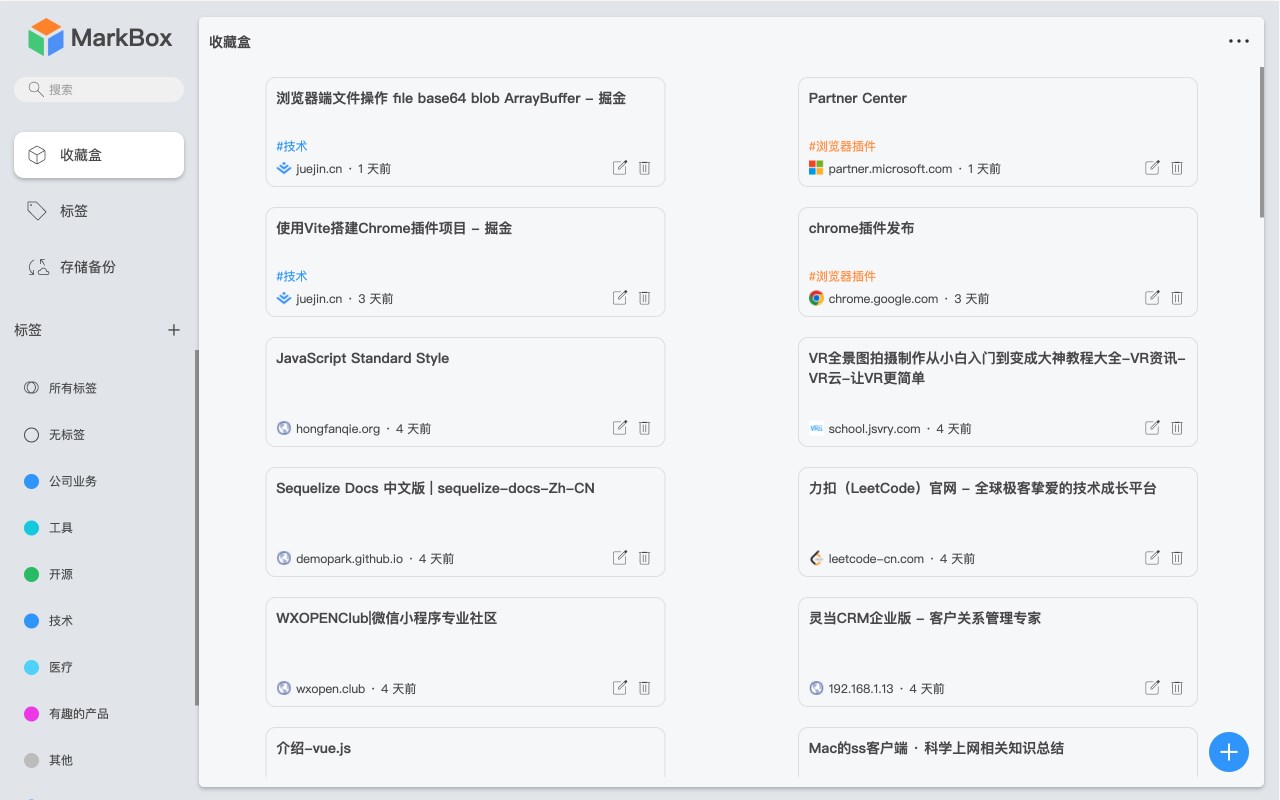Click the #浏览器插件 tag on chrome插件发布 card

point(842,276)
